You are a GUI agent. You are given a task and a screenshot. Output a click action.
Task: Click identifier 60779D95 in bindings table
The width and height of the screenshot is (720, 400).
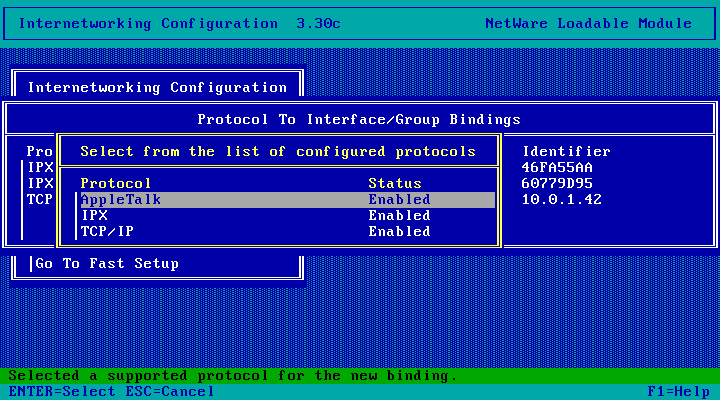557,184
